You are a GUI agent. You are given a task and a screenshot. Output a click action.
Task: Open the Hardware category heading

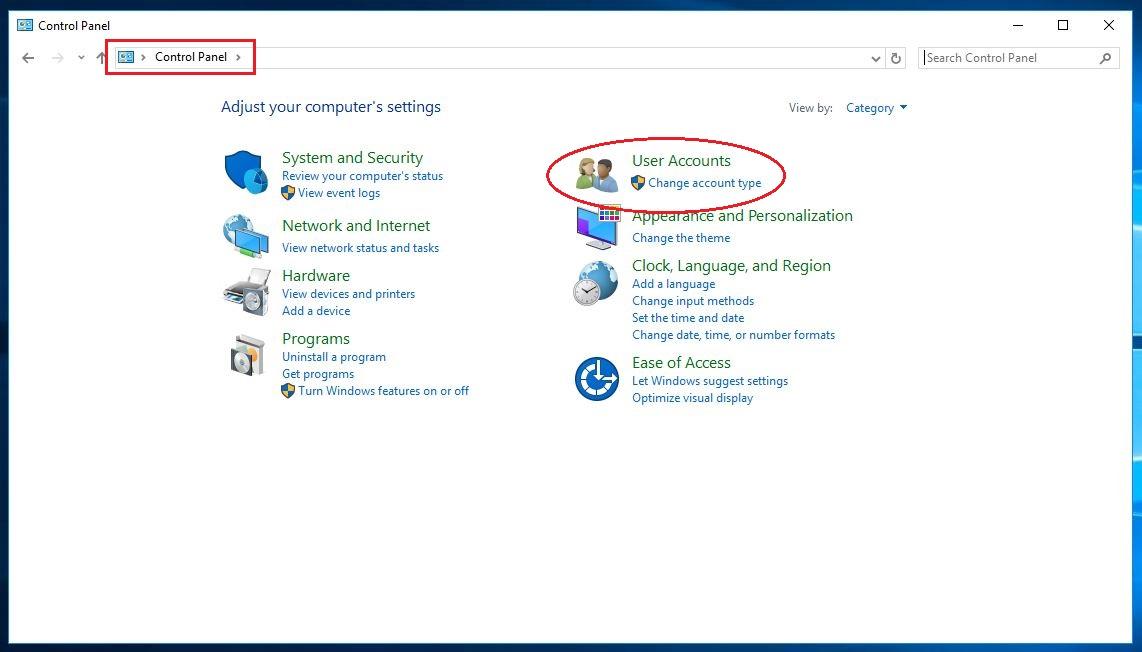click(x=316, y=275)
